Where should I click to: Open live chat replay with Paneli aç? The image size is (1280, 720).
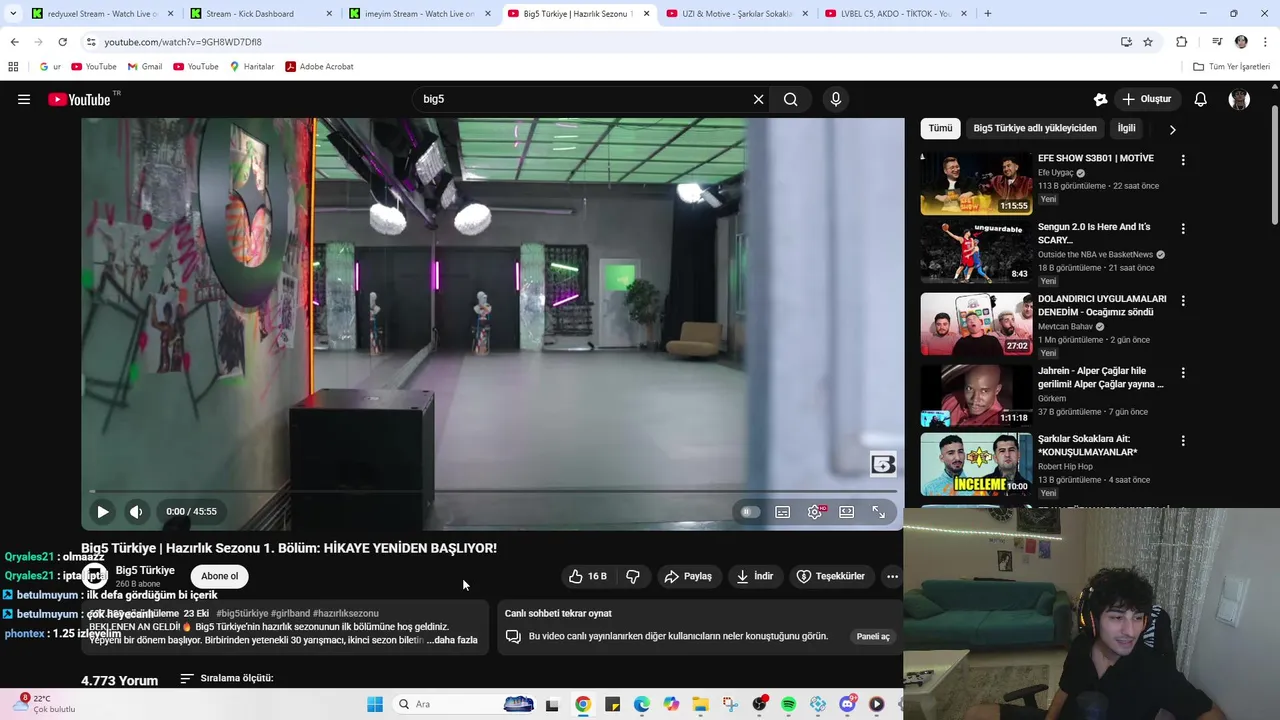pos(873,636)
